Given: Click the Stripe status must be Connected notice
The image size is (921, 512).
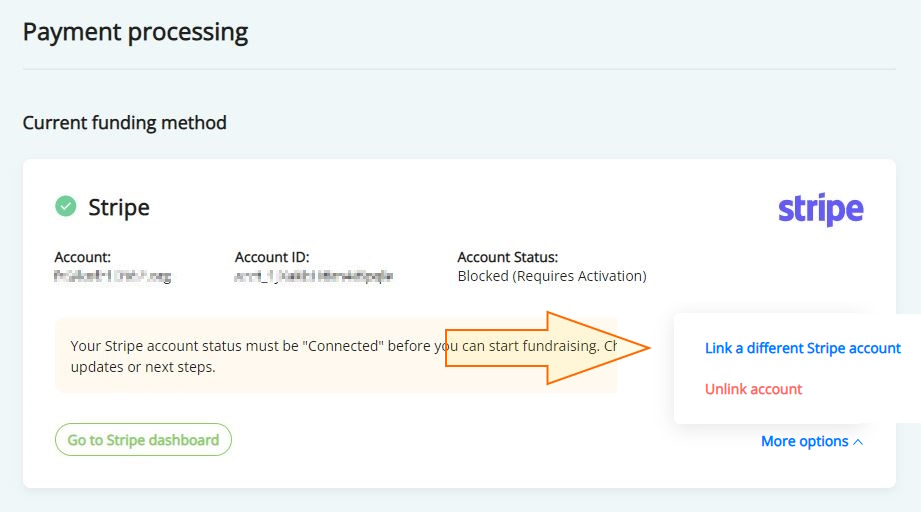Looking at the screenshot, I should (336, 356).
